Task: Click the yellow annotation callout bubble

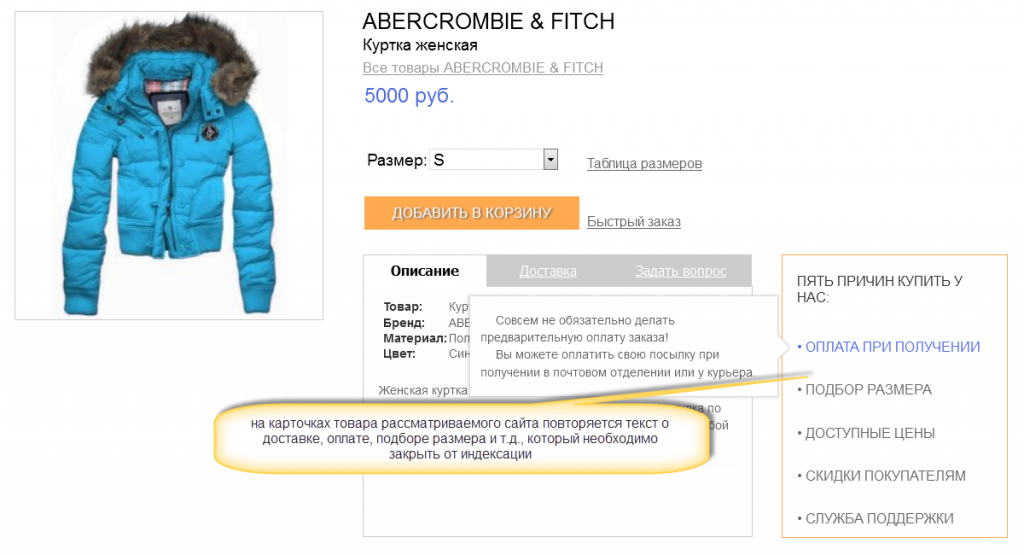Action: (x=460, y=438)
